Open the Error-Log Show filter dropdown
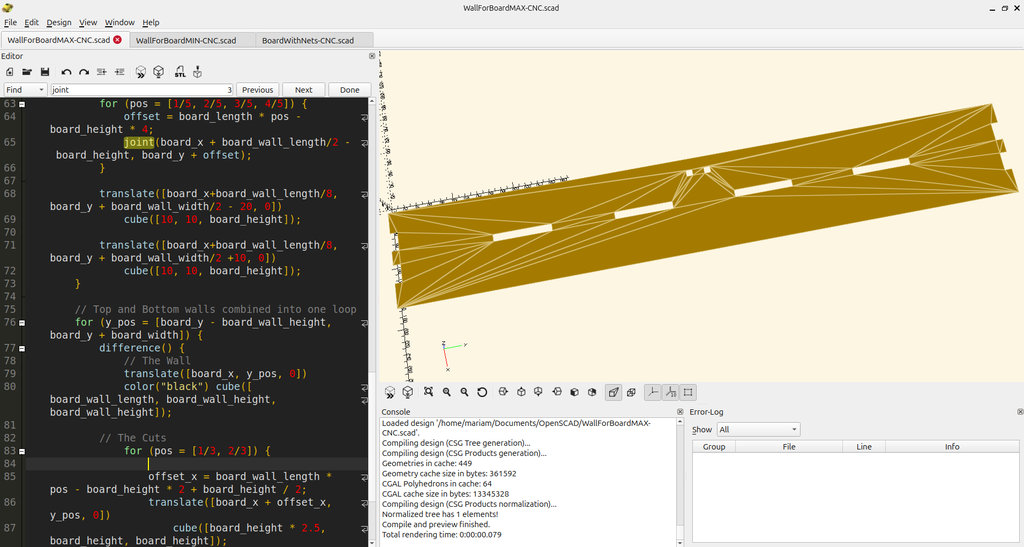Screen dimensions: 1024x547 (x=757, y=430)
